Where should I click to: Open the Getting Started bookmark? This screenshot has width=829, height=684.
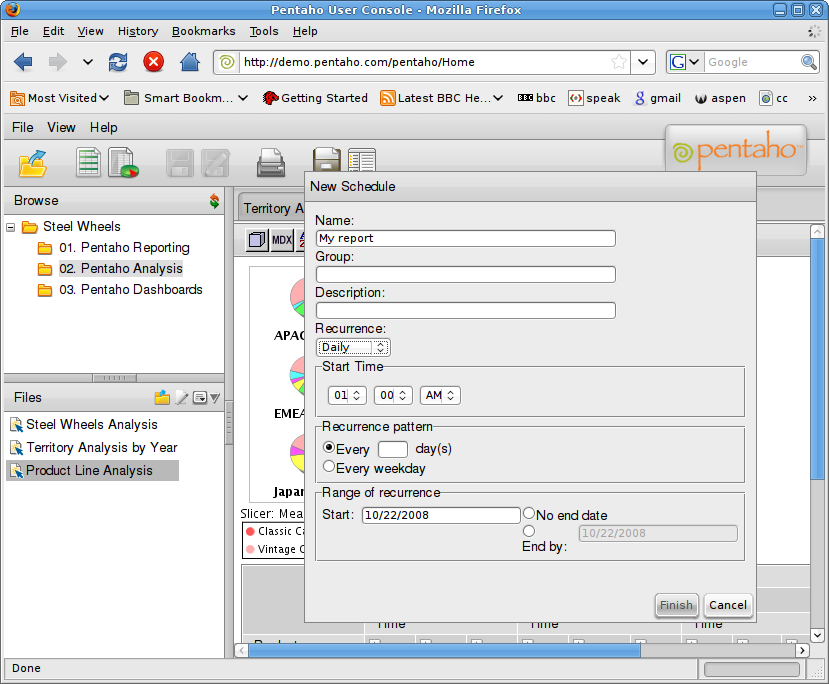(315, 98)
